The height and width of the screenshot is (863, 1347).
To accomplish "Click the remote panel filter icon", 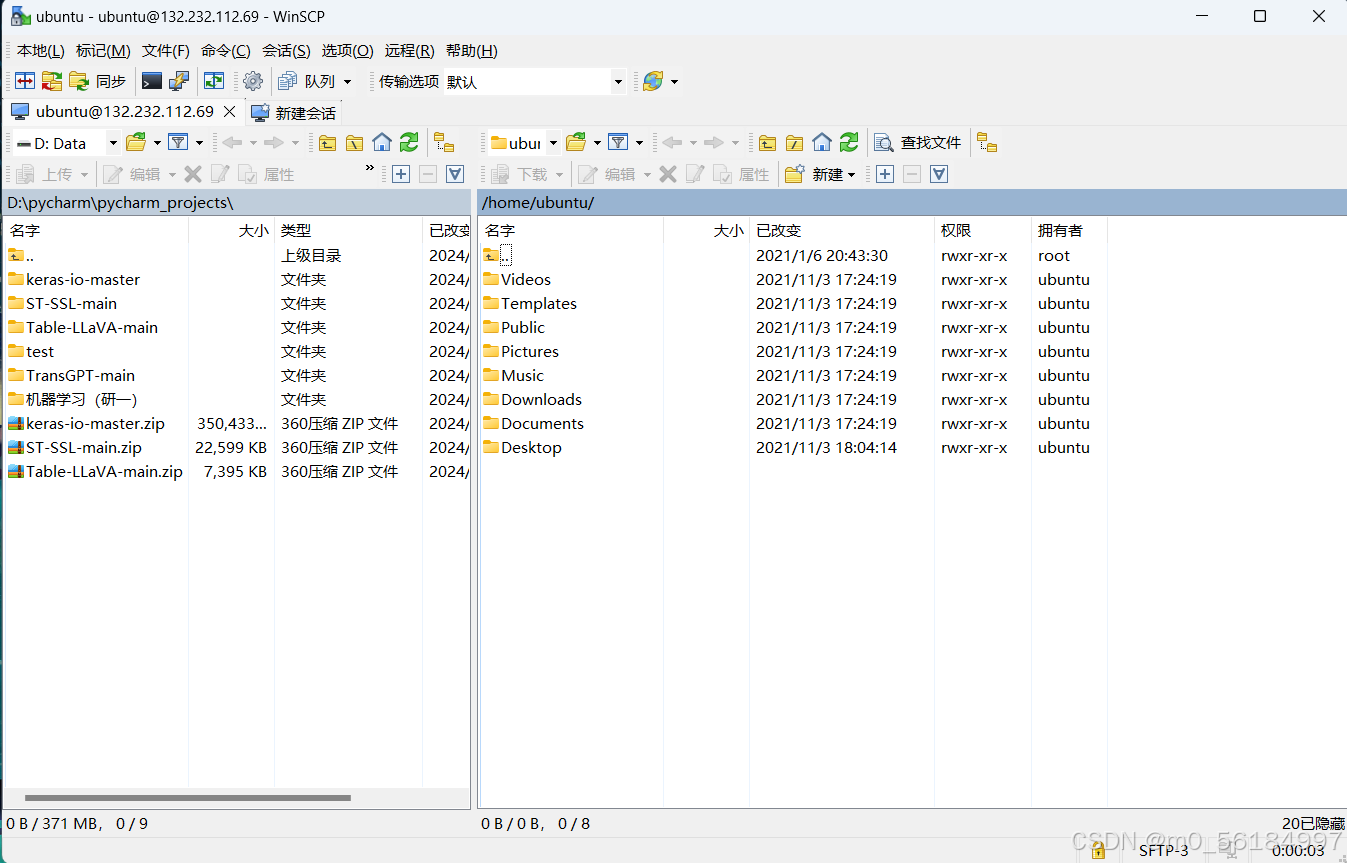I will [618, 143].
